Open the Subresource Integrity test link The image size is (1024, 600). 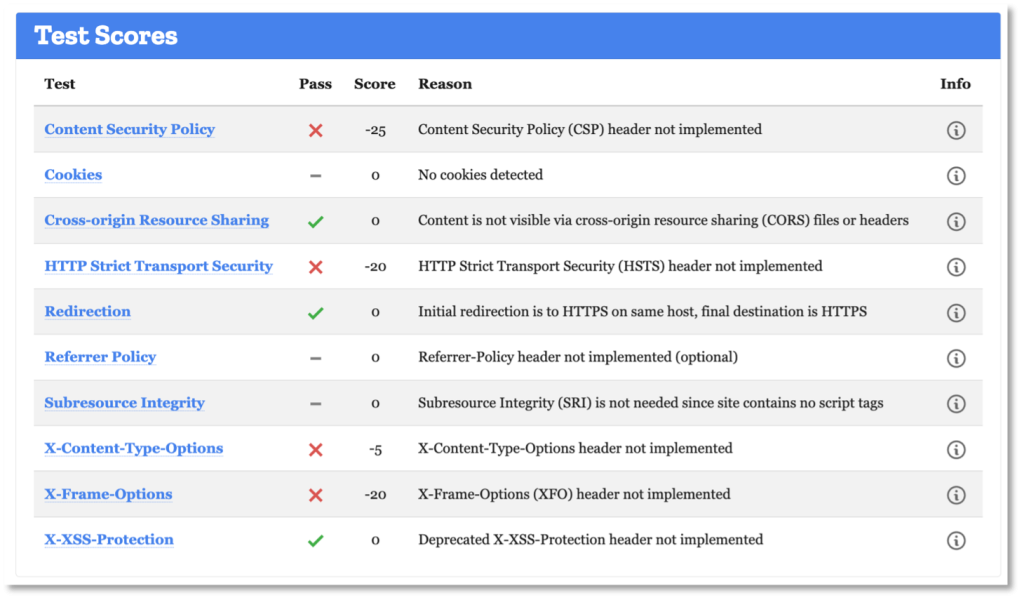(x=124, y=403)
